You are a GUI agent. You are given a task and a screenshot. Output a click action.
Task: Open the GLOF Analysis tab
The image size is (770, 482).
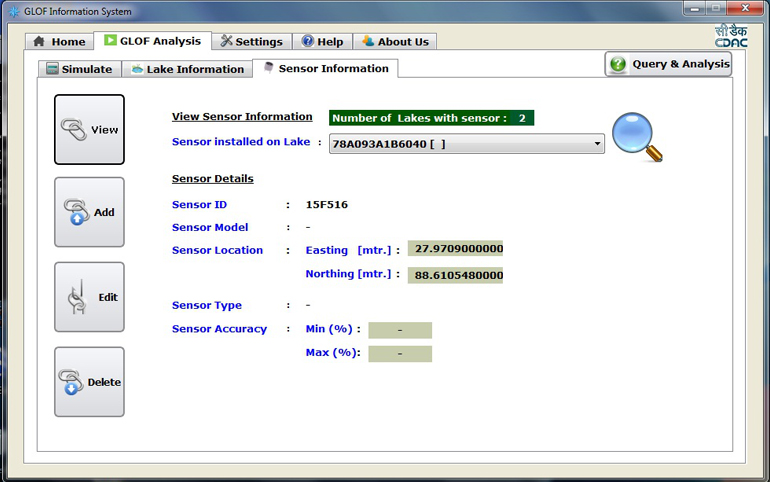[x=151, y=41]
